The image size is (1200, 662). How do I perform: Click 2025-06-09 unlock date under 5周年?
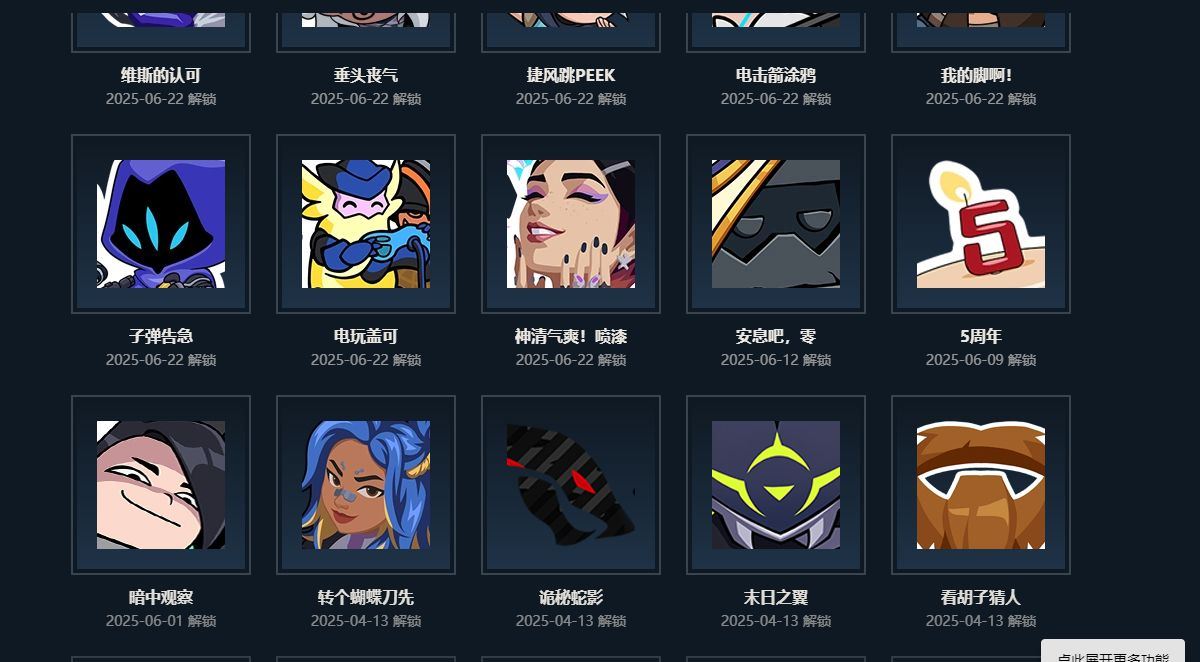tap(981, 360)
